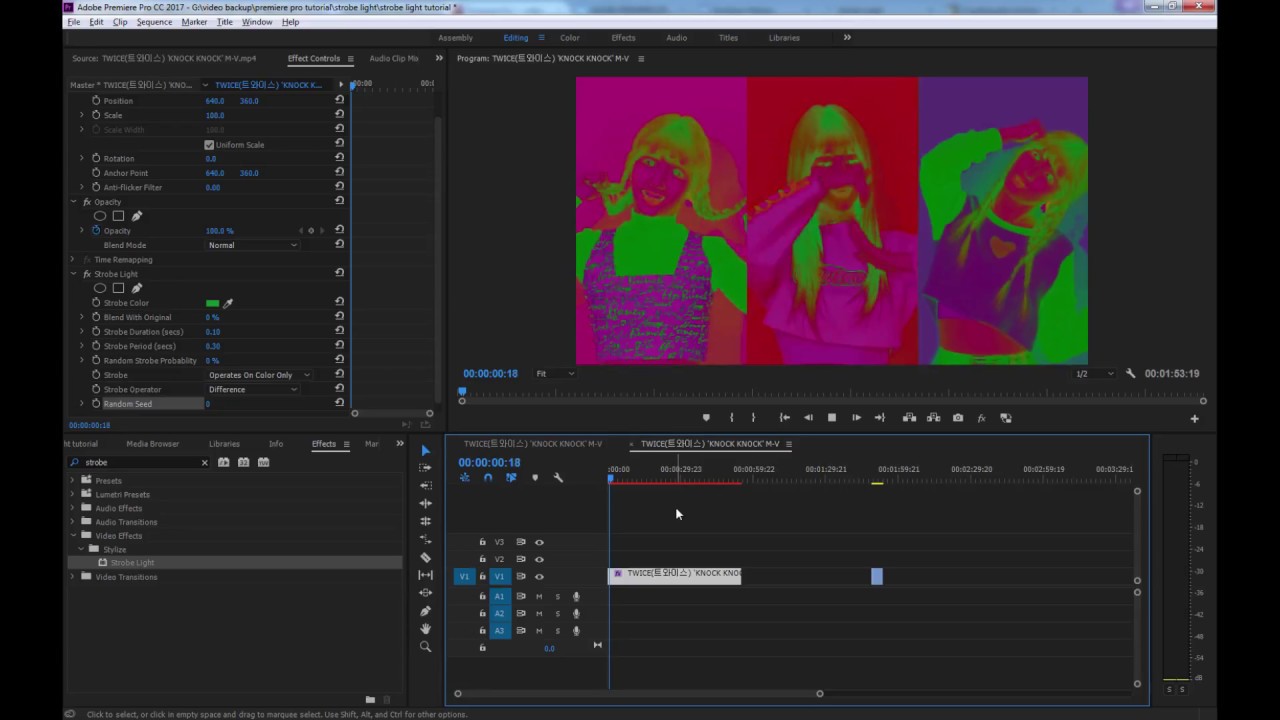Click new bin folder icon in Effects panel
The image size is (1280, 720).
point(370,699)
